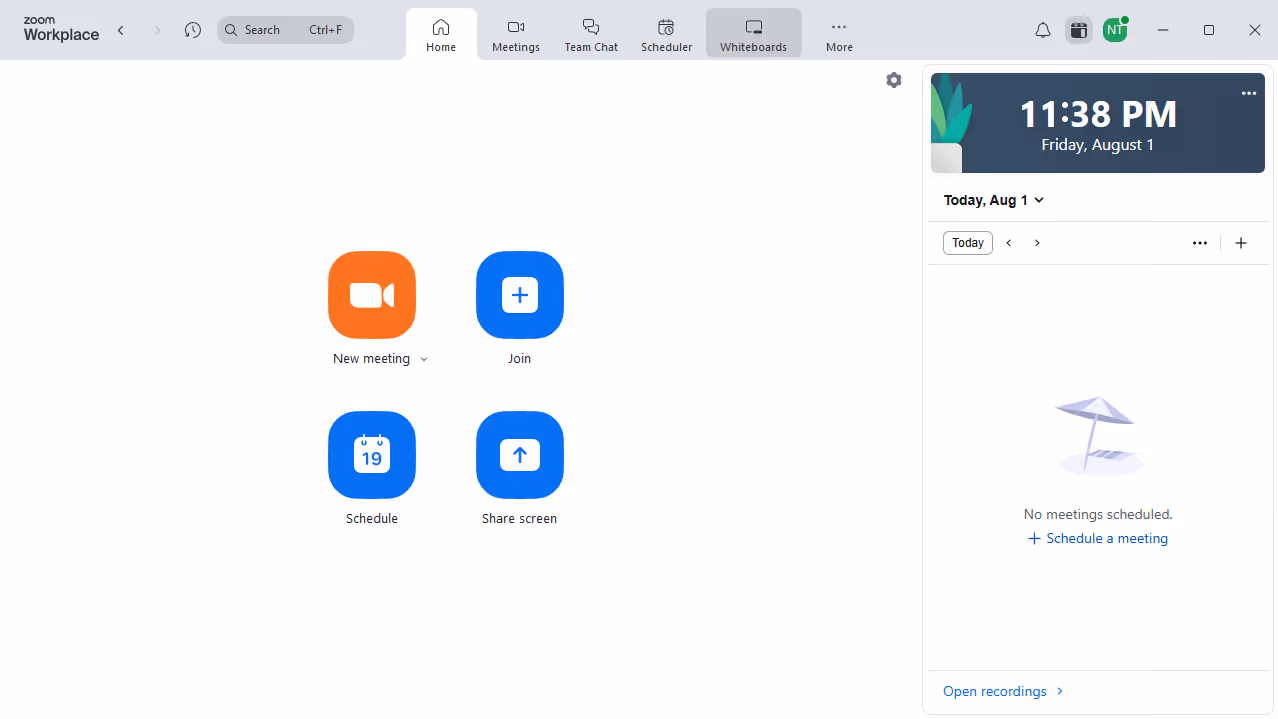
Task: Start a New meeting
Action: coord(371,295)
